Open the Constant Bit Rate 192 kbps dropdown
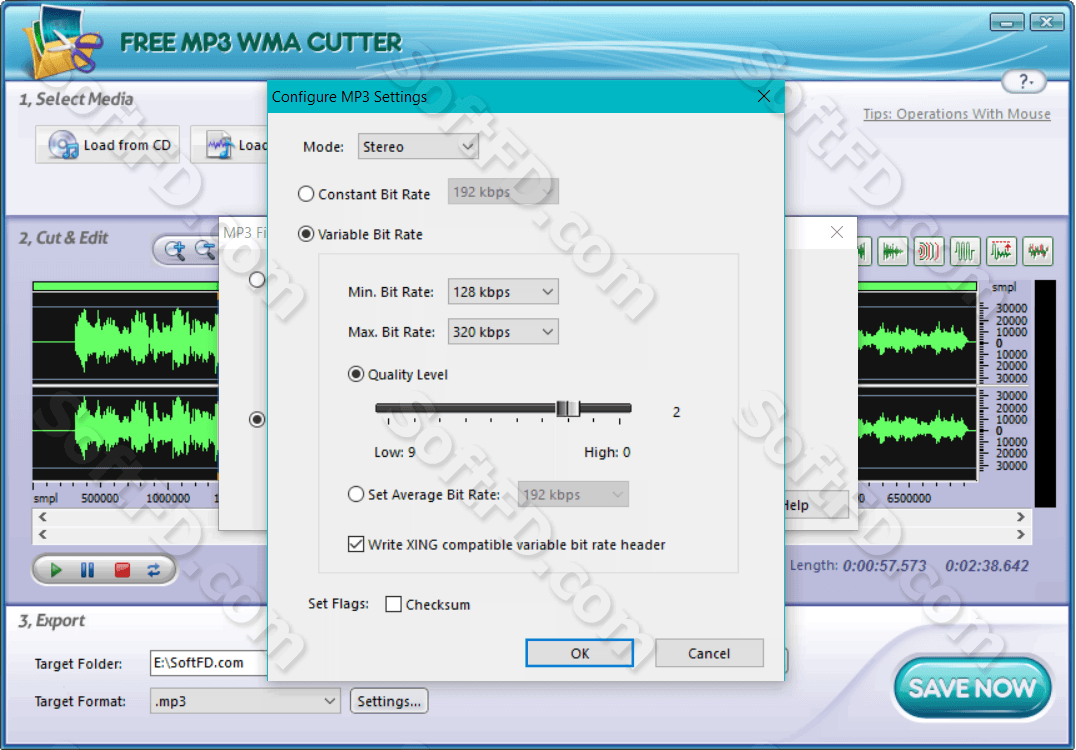This screenshot has height=750, width=1076. tap(503, 191)
